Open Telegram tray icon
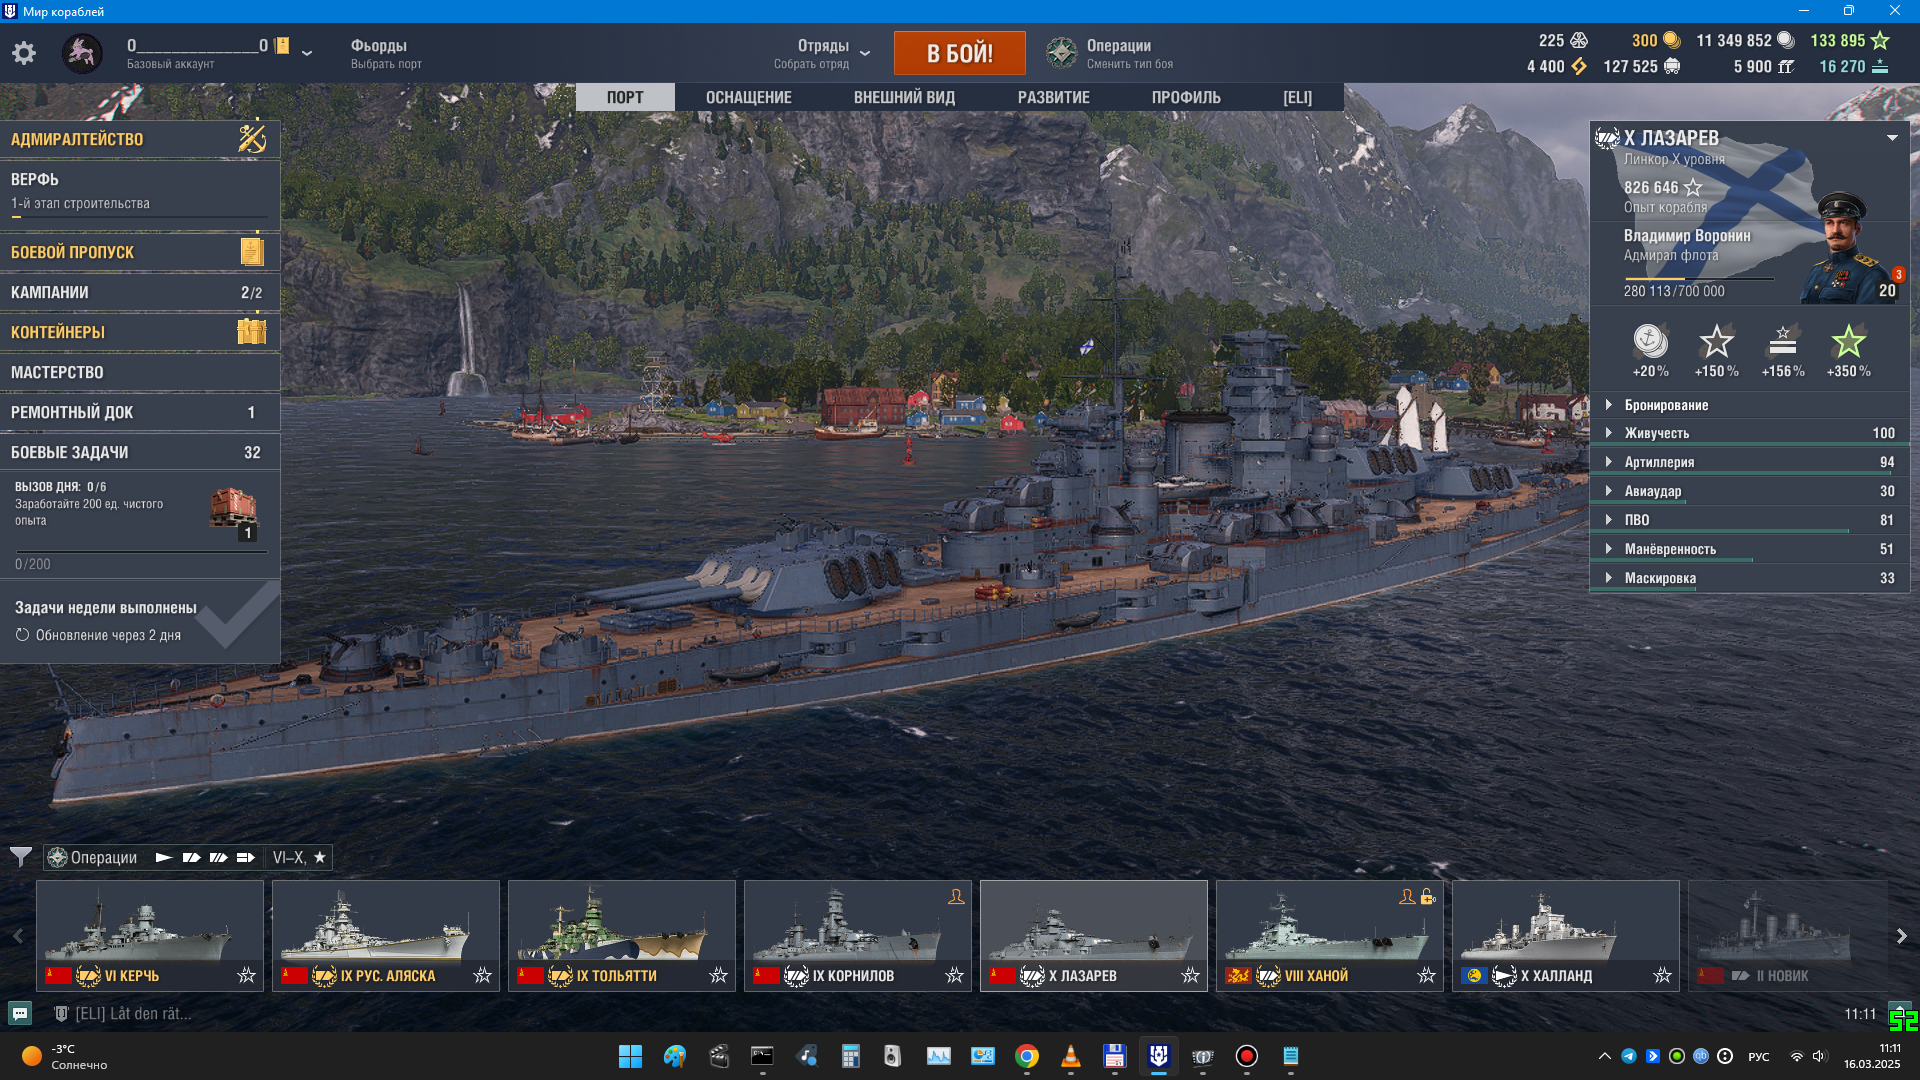 pyautogui.click(x=1629, y=1056)
